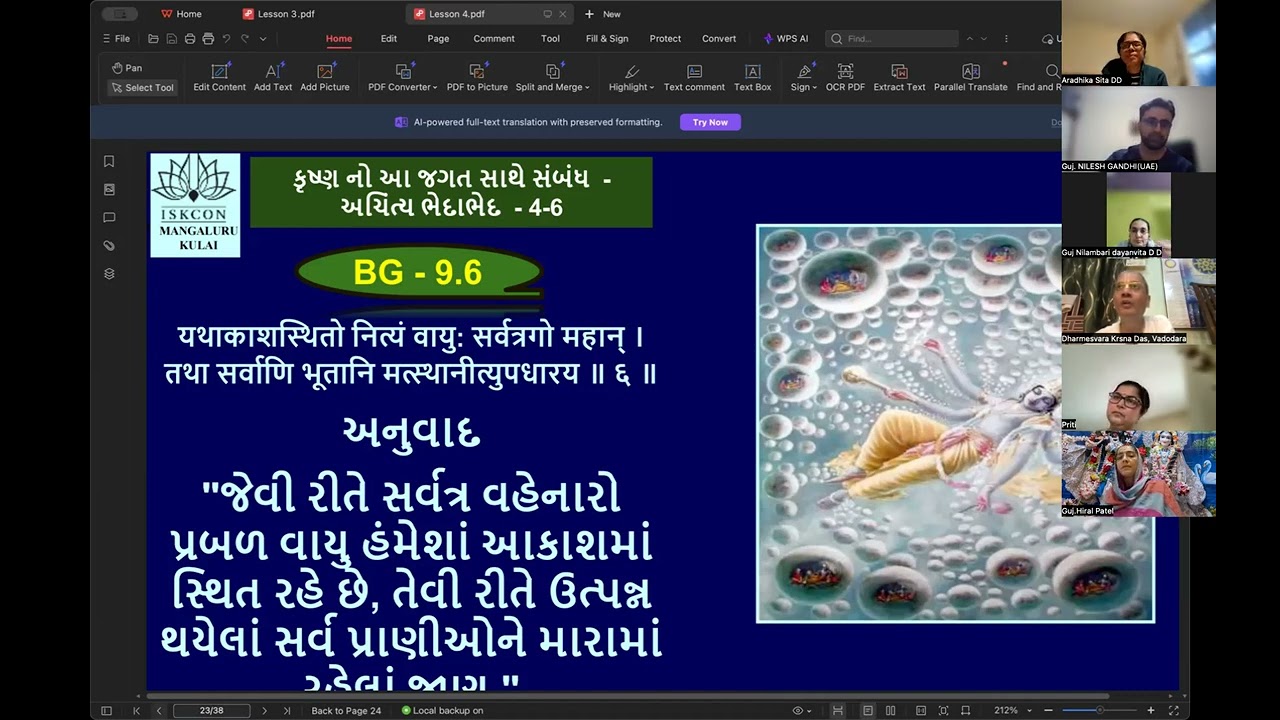Viewport: 1280px width, 720px height.
Task: Open Extract Text tool
Action: pyautogui.click(x=899, y=78)
